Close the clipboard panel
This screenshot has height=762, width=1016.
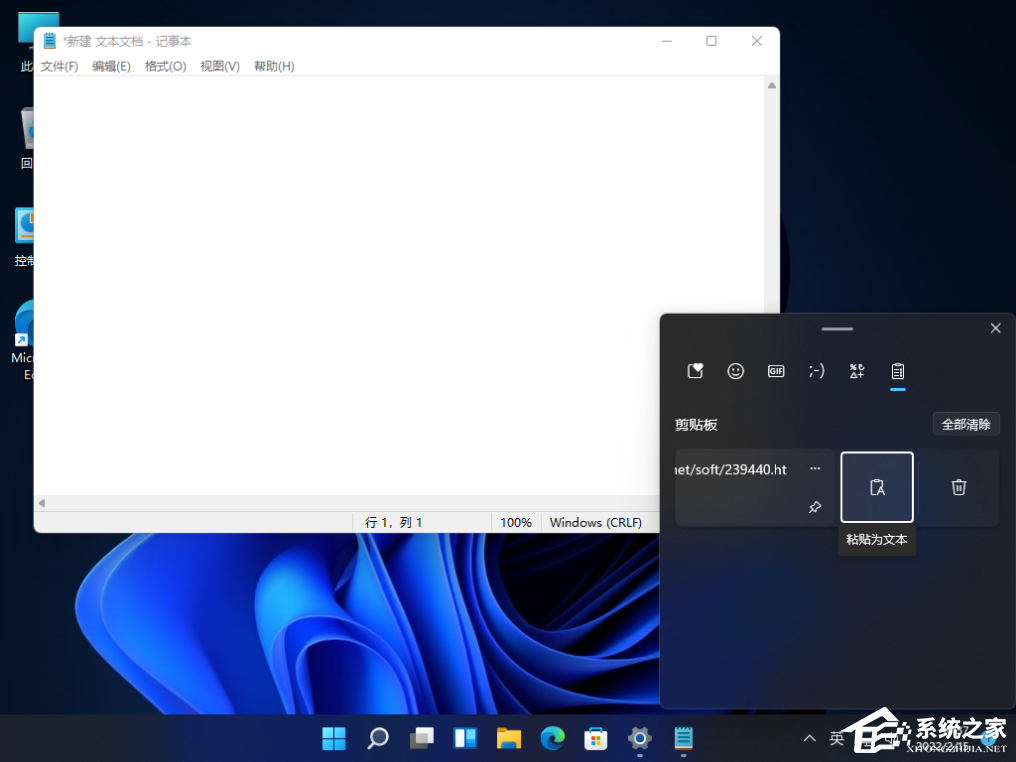coord(996,328)
